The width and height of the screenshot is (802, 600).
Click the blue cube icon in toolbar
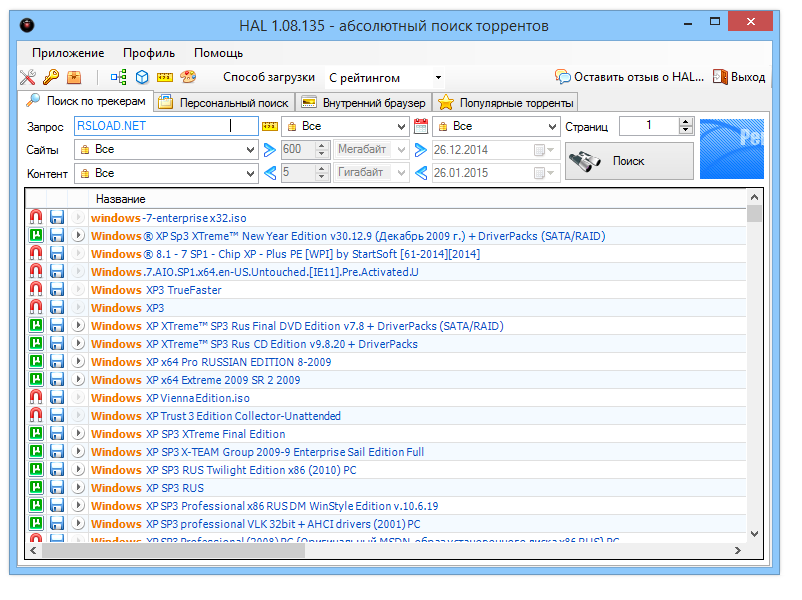(x=142, y=77)
